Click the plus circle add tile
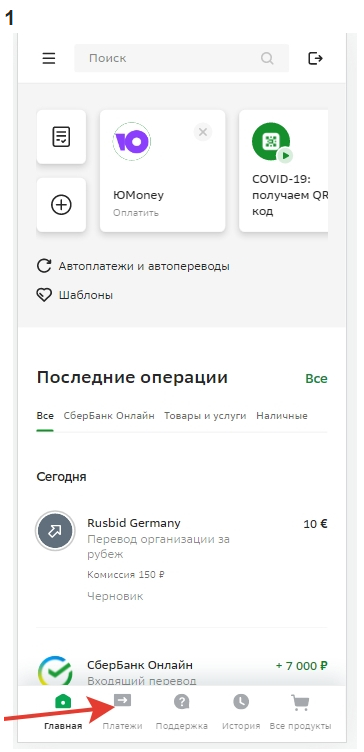364x752 pixels. coord(61,205)
